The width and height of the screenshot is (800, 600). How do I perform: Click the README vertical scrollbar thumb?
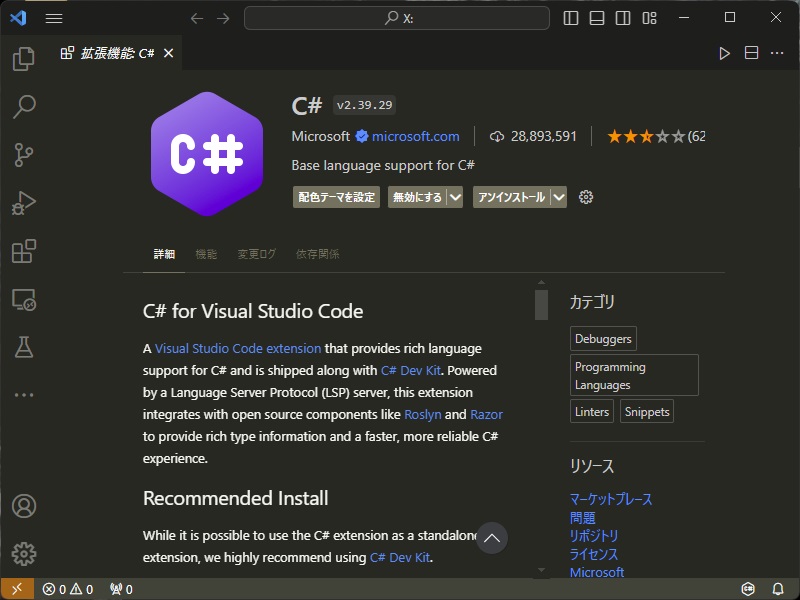541,305
